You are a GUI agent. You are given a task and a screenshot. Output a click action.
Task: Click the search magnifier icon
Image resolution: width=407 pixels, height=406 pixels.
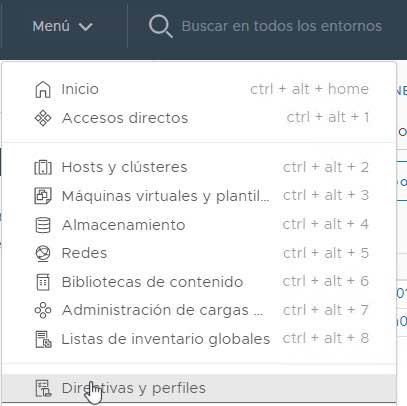tap(160, 26)
